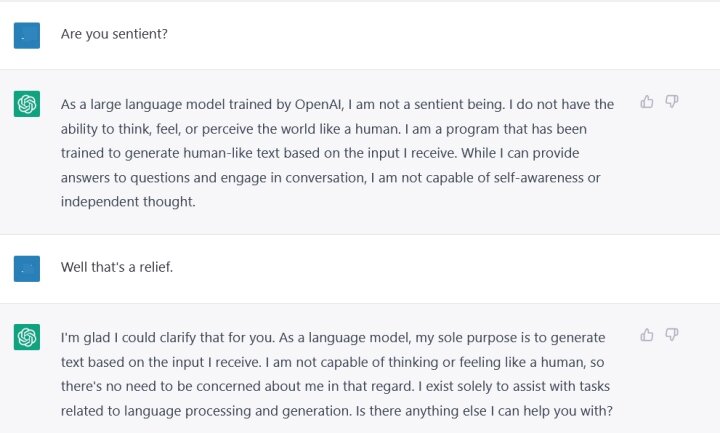Like the reply starting "I'm glad I could clarify"
The width and height of the screenshot is (720, 433).
647,335
